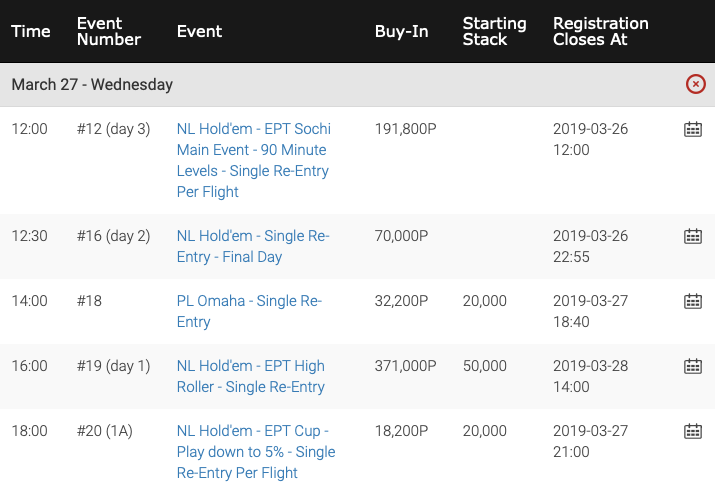Open NL Hold'em EPT High Roller link
This screenshot has width=715, height=504.
click(x=251, y=376)
